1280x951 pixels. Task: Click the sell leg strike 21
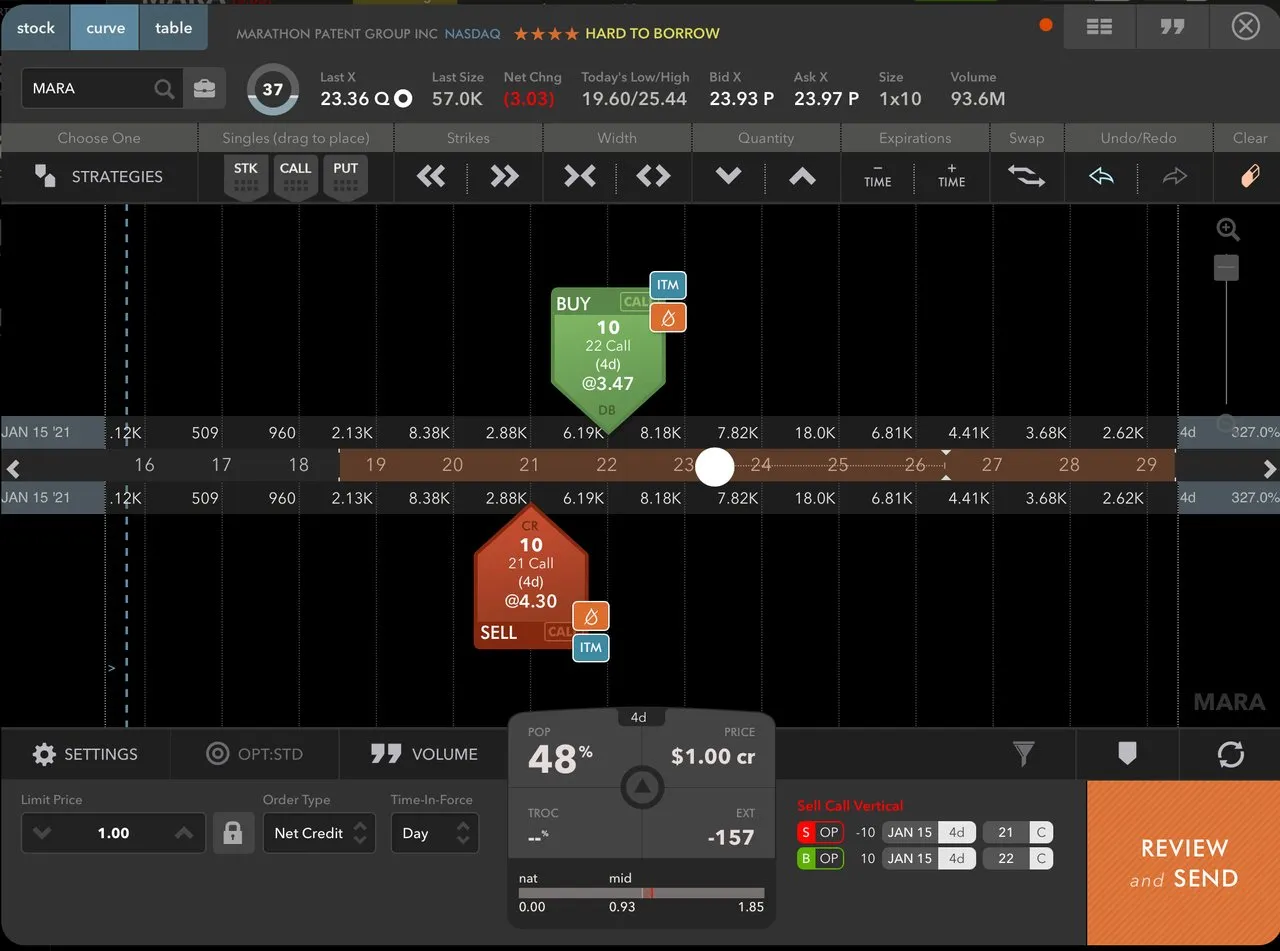click(x=1006, y=832)
